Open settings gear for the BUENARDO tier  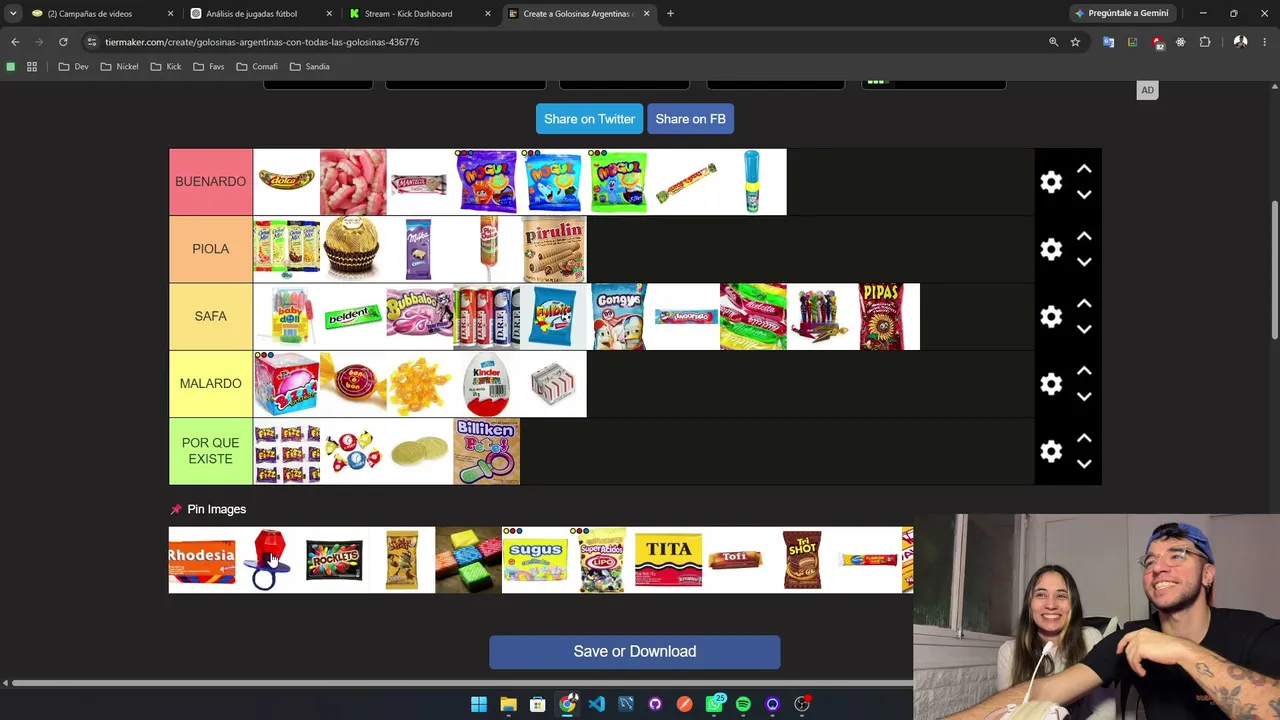coord(1051,182)
